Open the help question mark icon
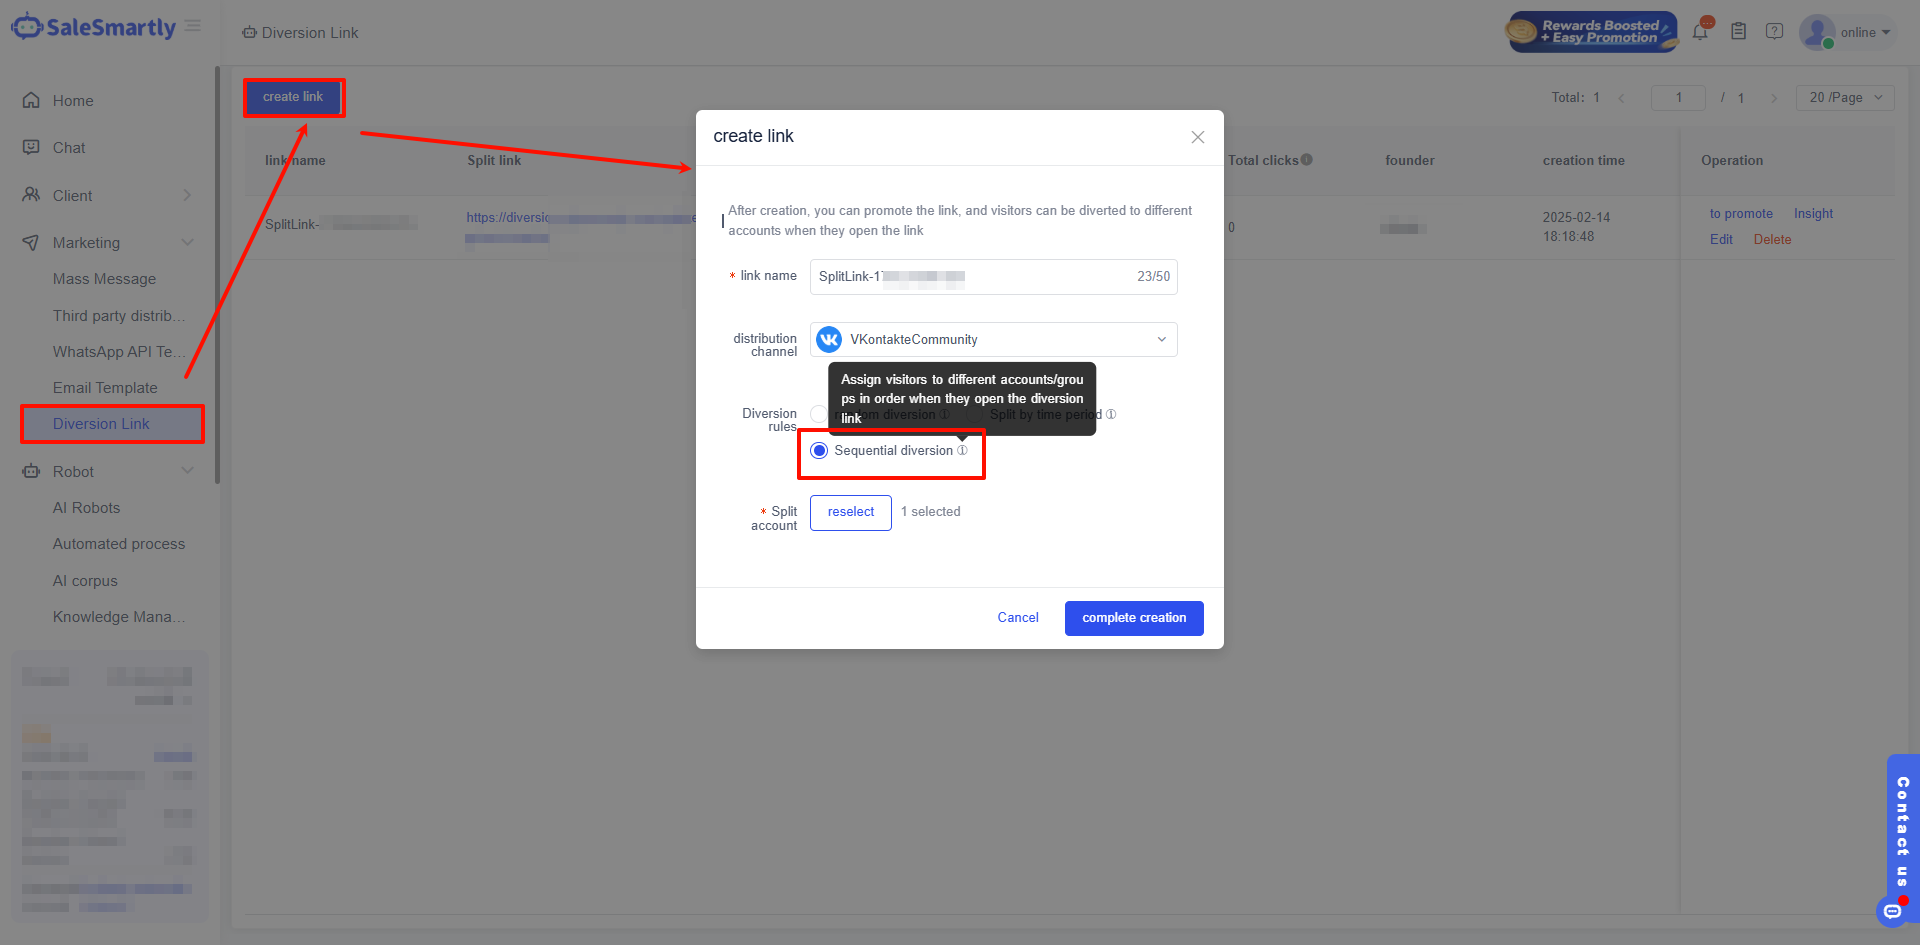The width and height of the screenshot is (1920, 945). click(1774, 32)
